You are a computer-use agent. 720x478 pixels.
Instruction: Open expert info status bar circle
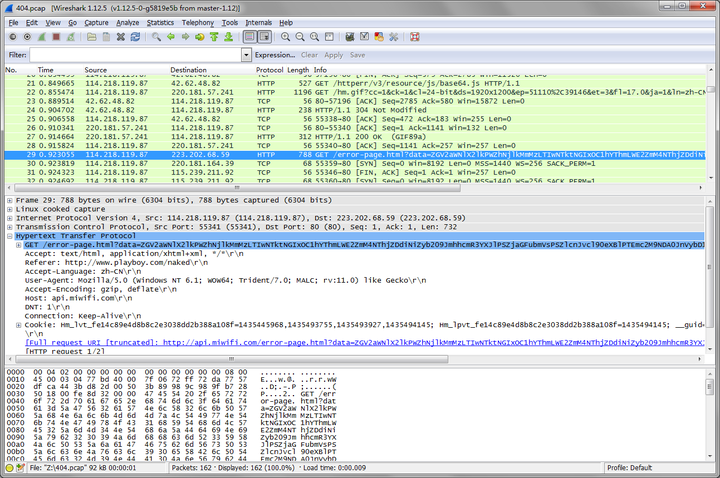[x=10, y=468]
